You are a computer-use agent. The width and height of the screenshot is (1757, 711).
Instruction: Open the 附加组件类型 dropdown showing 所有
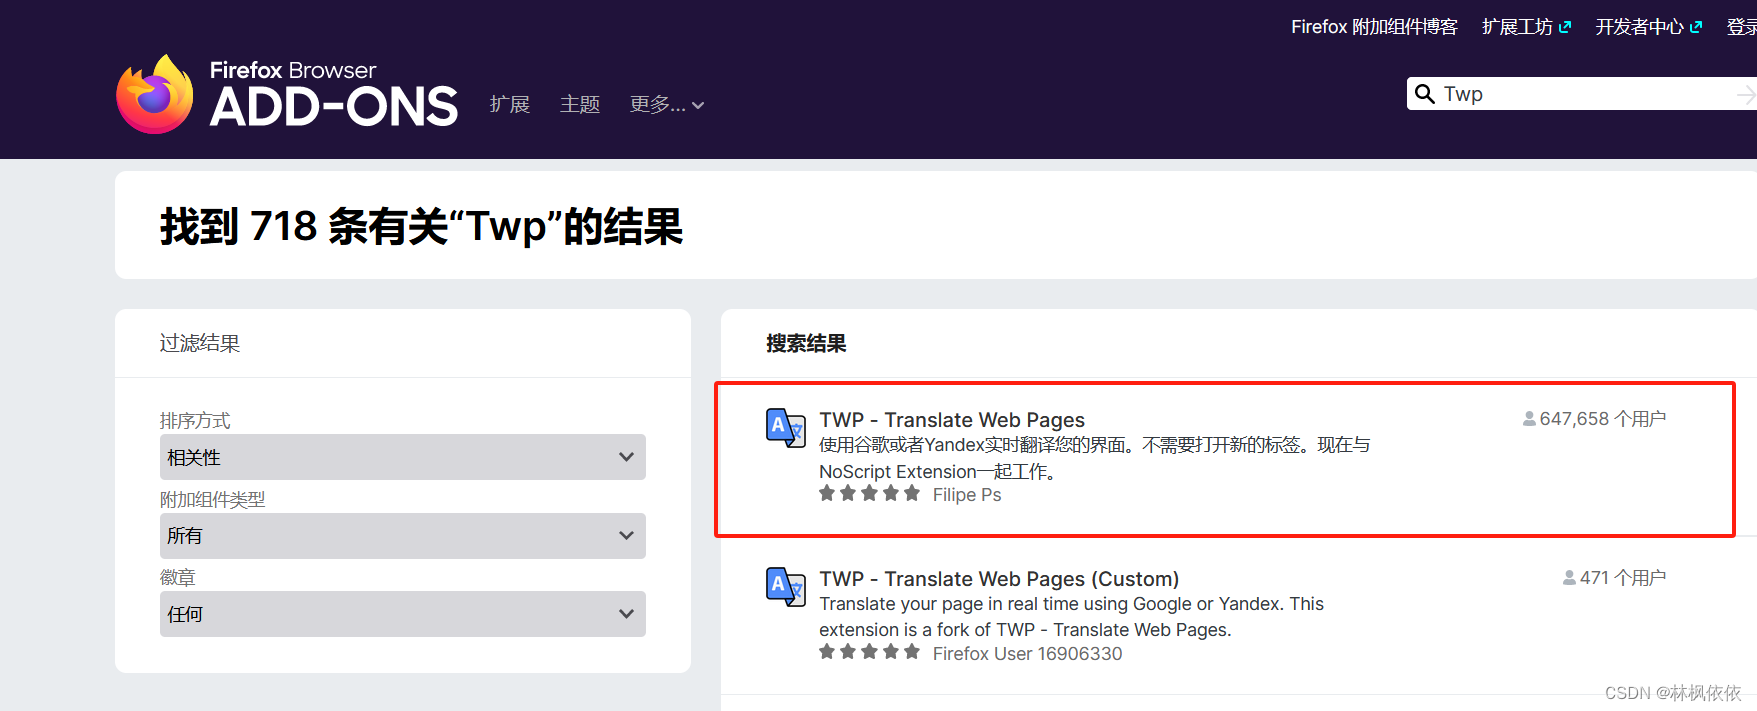click(403, 536)
